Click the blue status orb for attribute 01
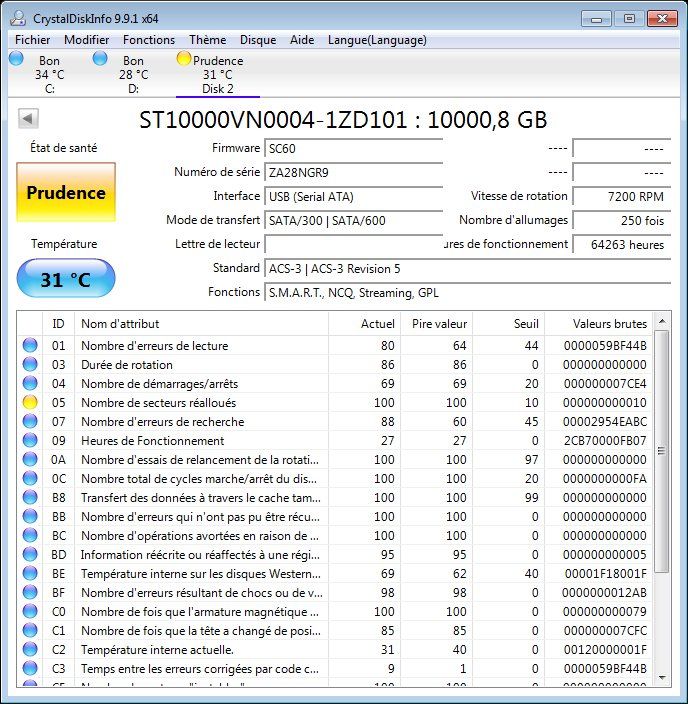Screen dimensions: 688x704 point(30,345)
